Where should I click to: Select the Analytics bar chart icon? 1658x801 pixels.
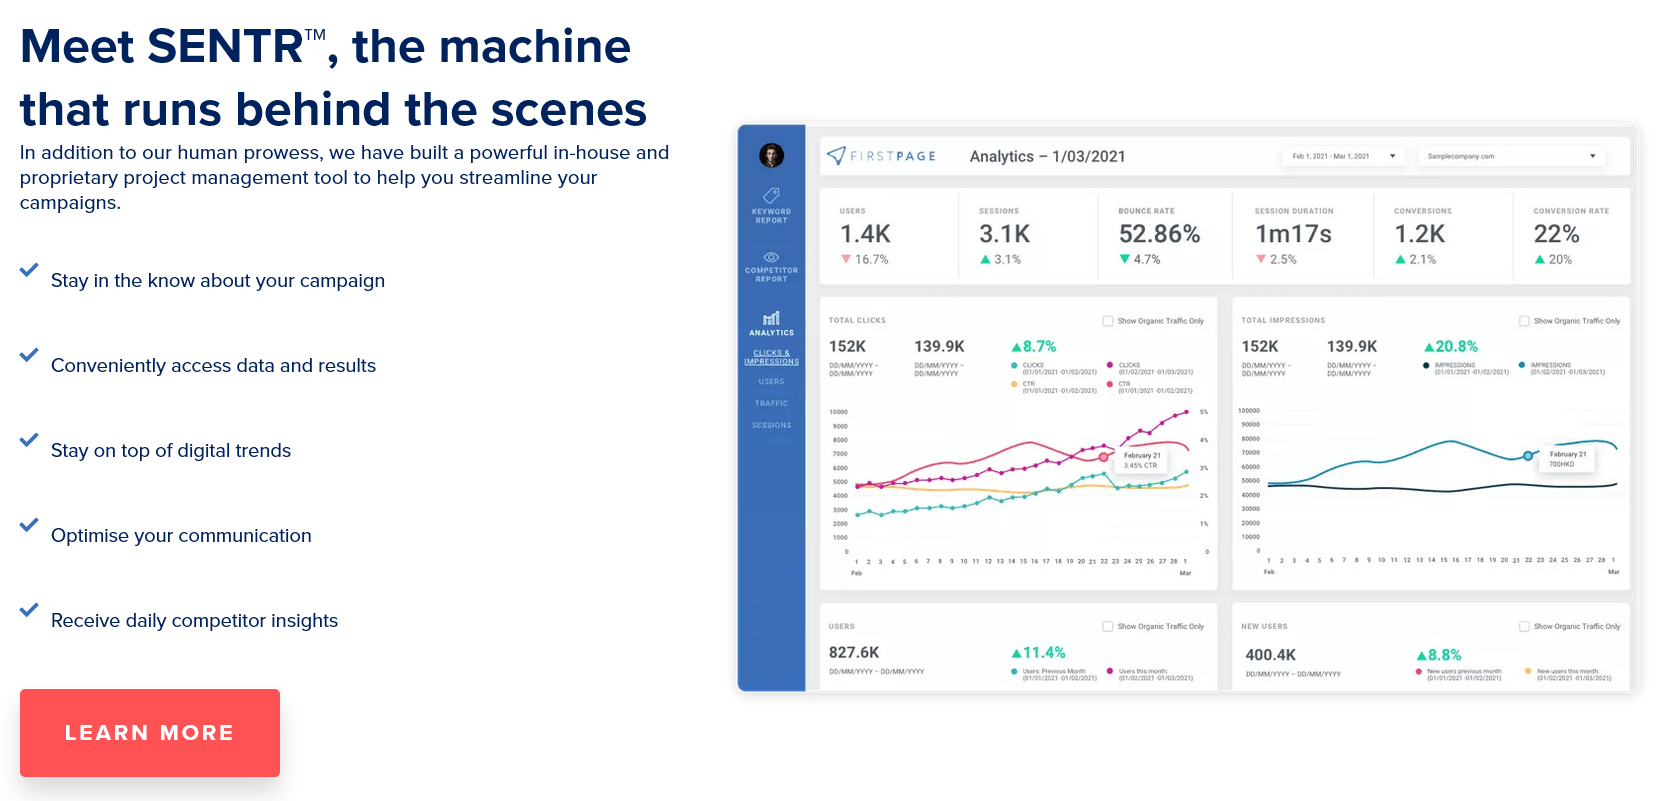[771, 318]
